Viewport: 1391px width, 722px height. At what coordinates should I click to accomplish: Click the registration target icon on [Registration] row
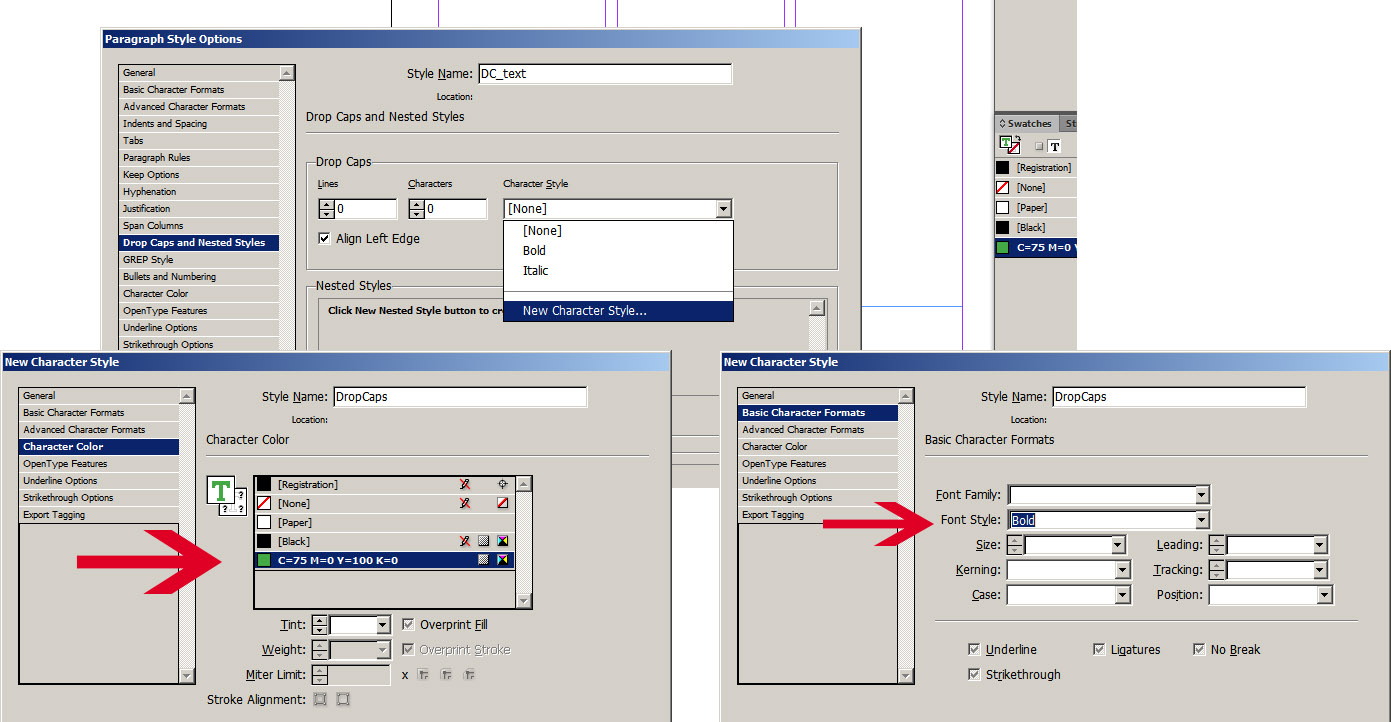point(503,484)
